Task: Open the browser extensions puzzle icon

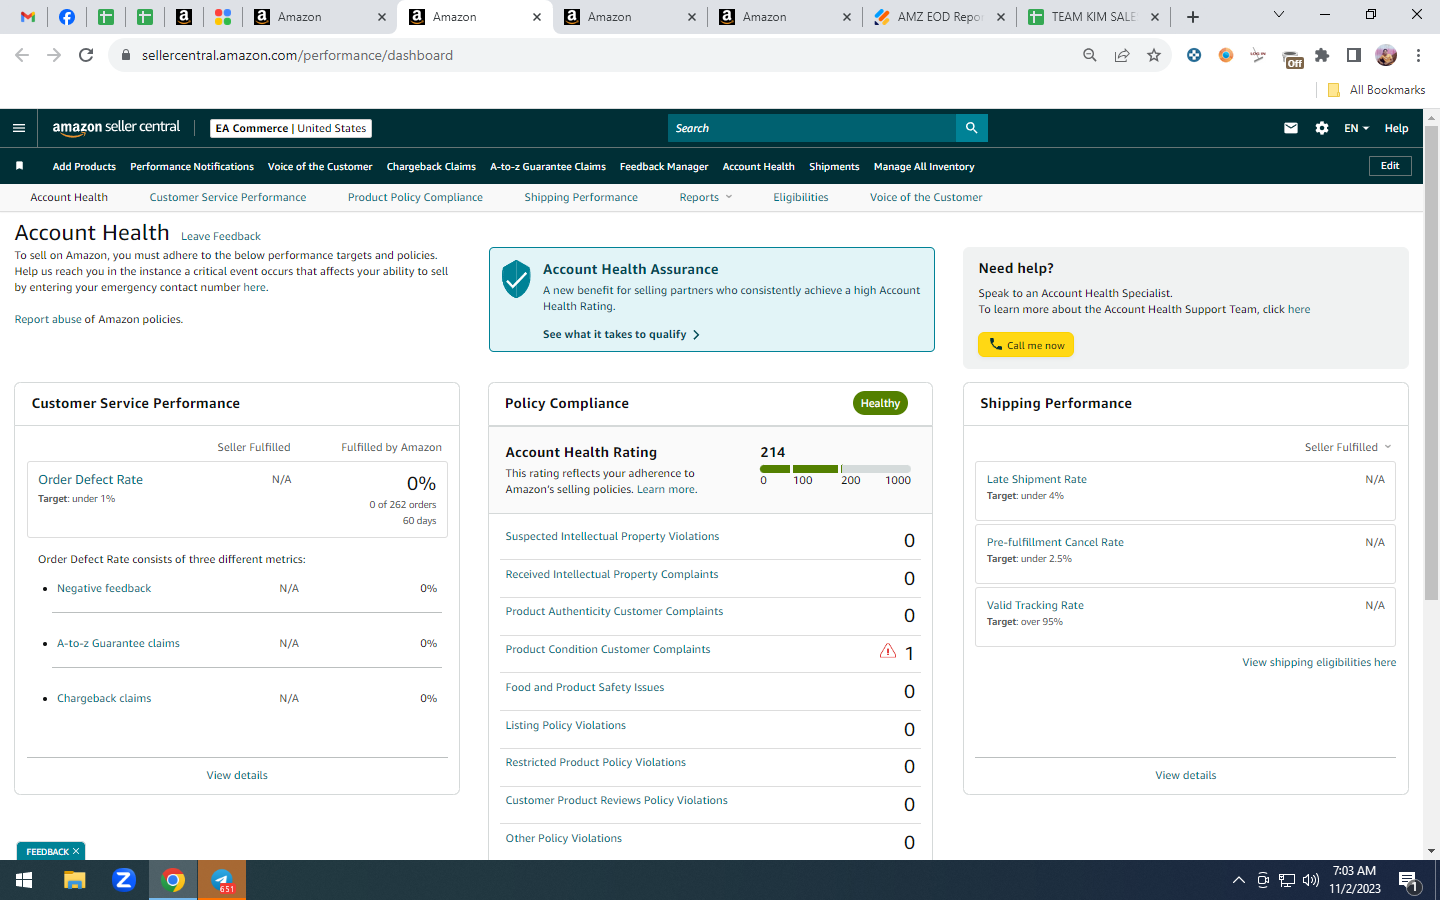Action: pyautogui.click(x=1322, y=55)
